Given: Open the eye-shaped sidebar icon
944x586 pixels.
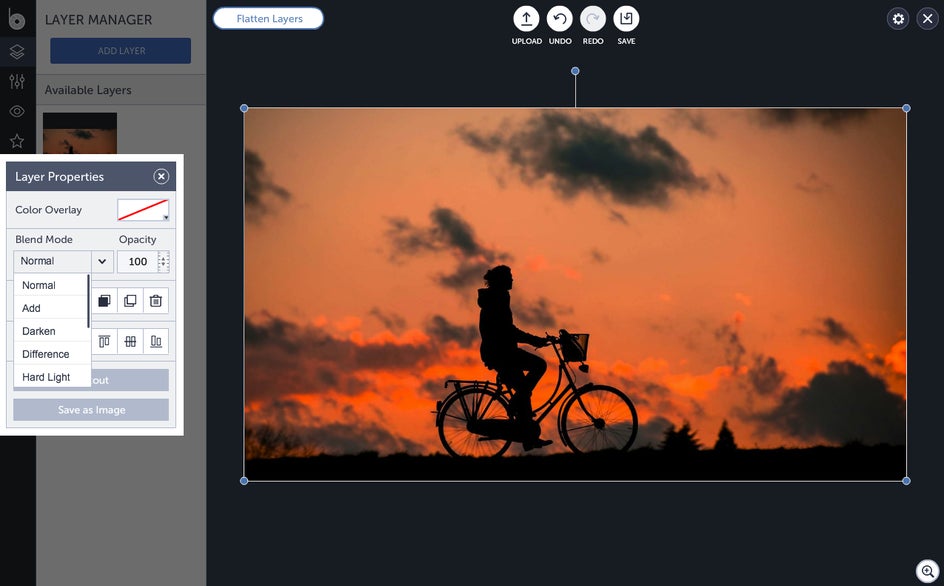Looking at the screenshot, I should [17, 111].
